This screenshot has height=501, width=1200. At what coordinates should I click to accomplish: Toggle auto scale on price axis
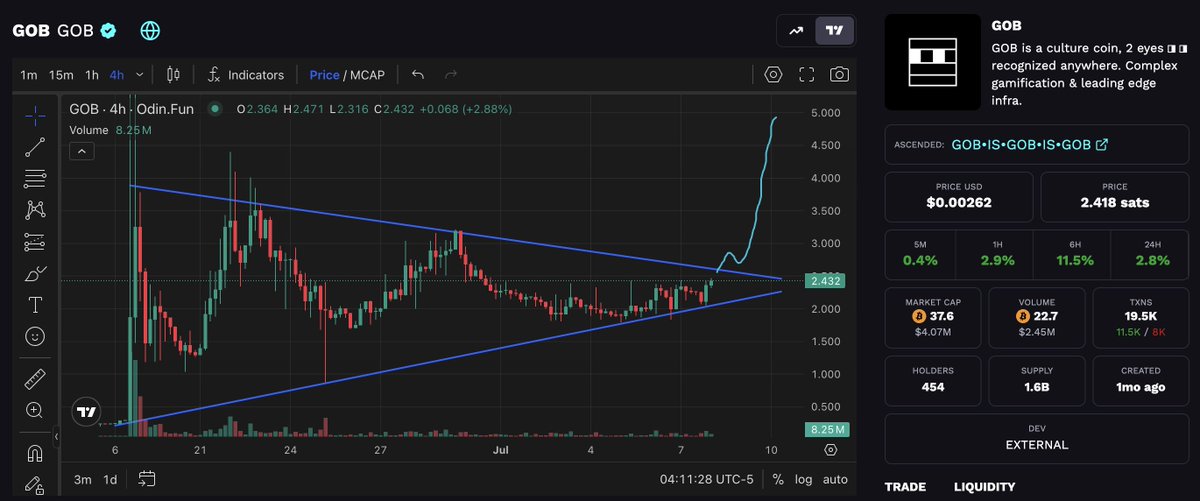click(835, 479)
